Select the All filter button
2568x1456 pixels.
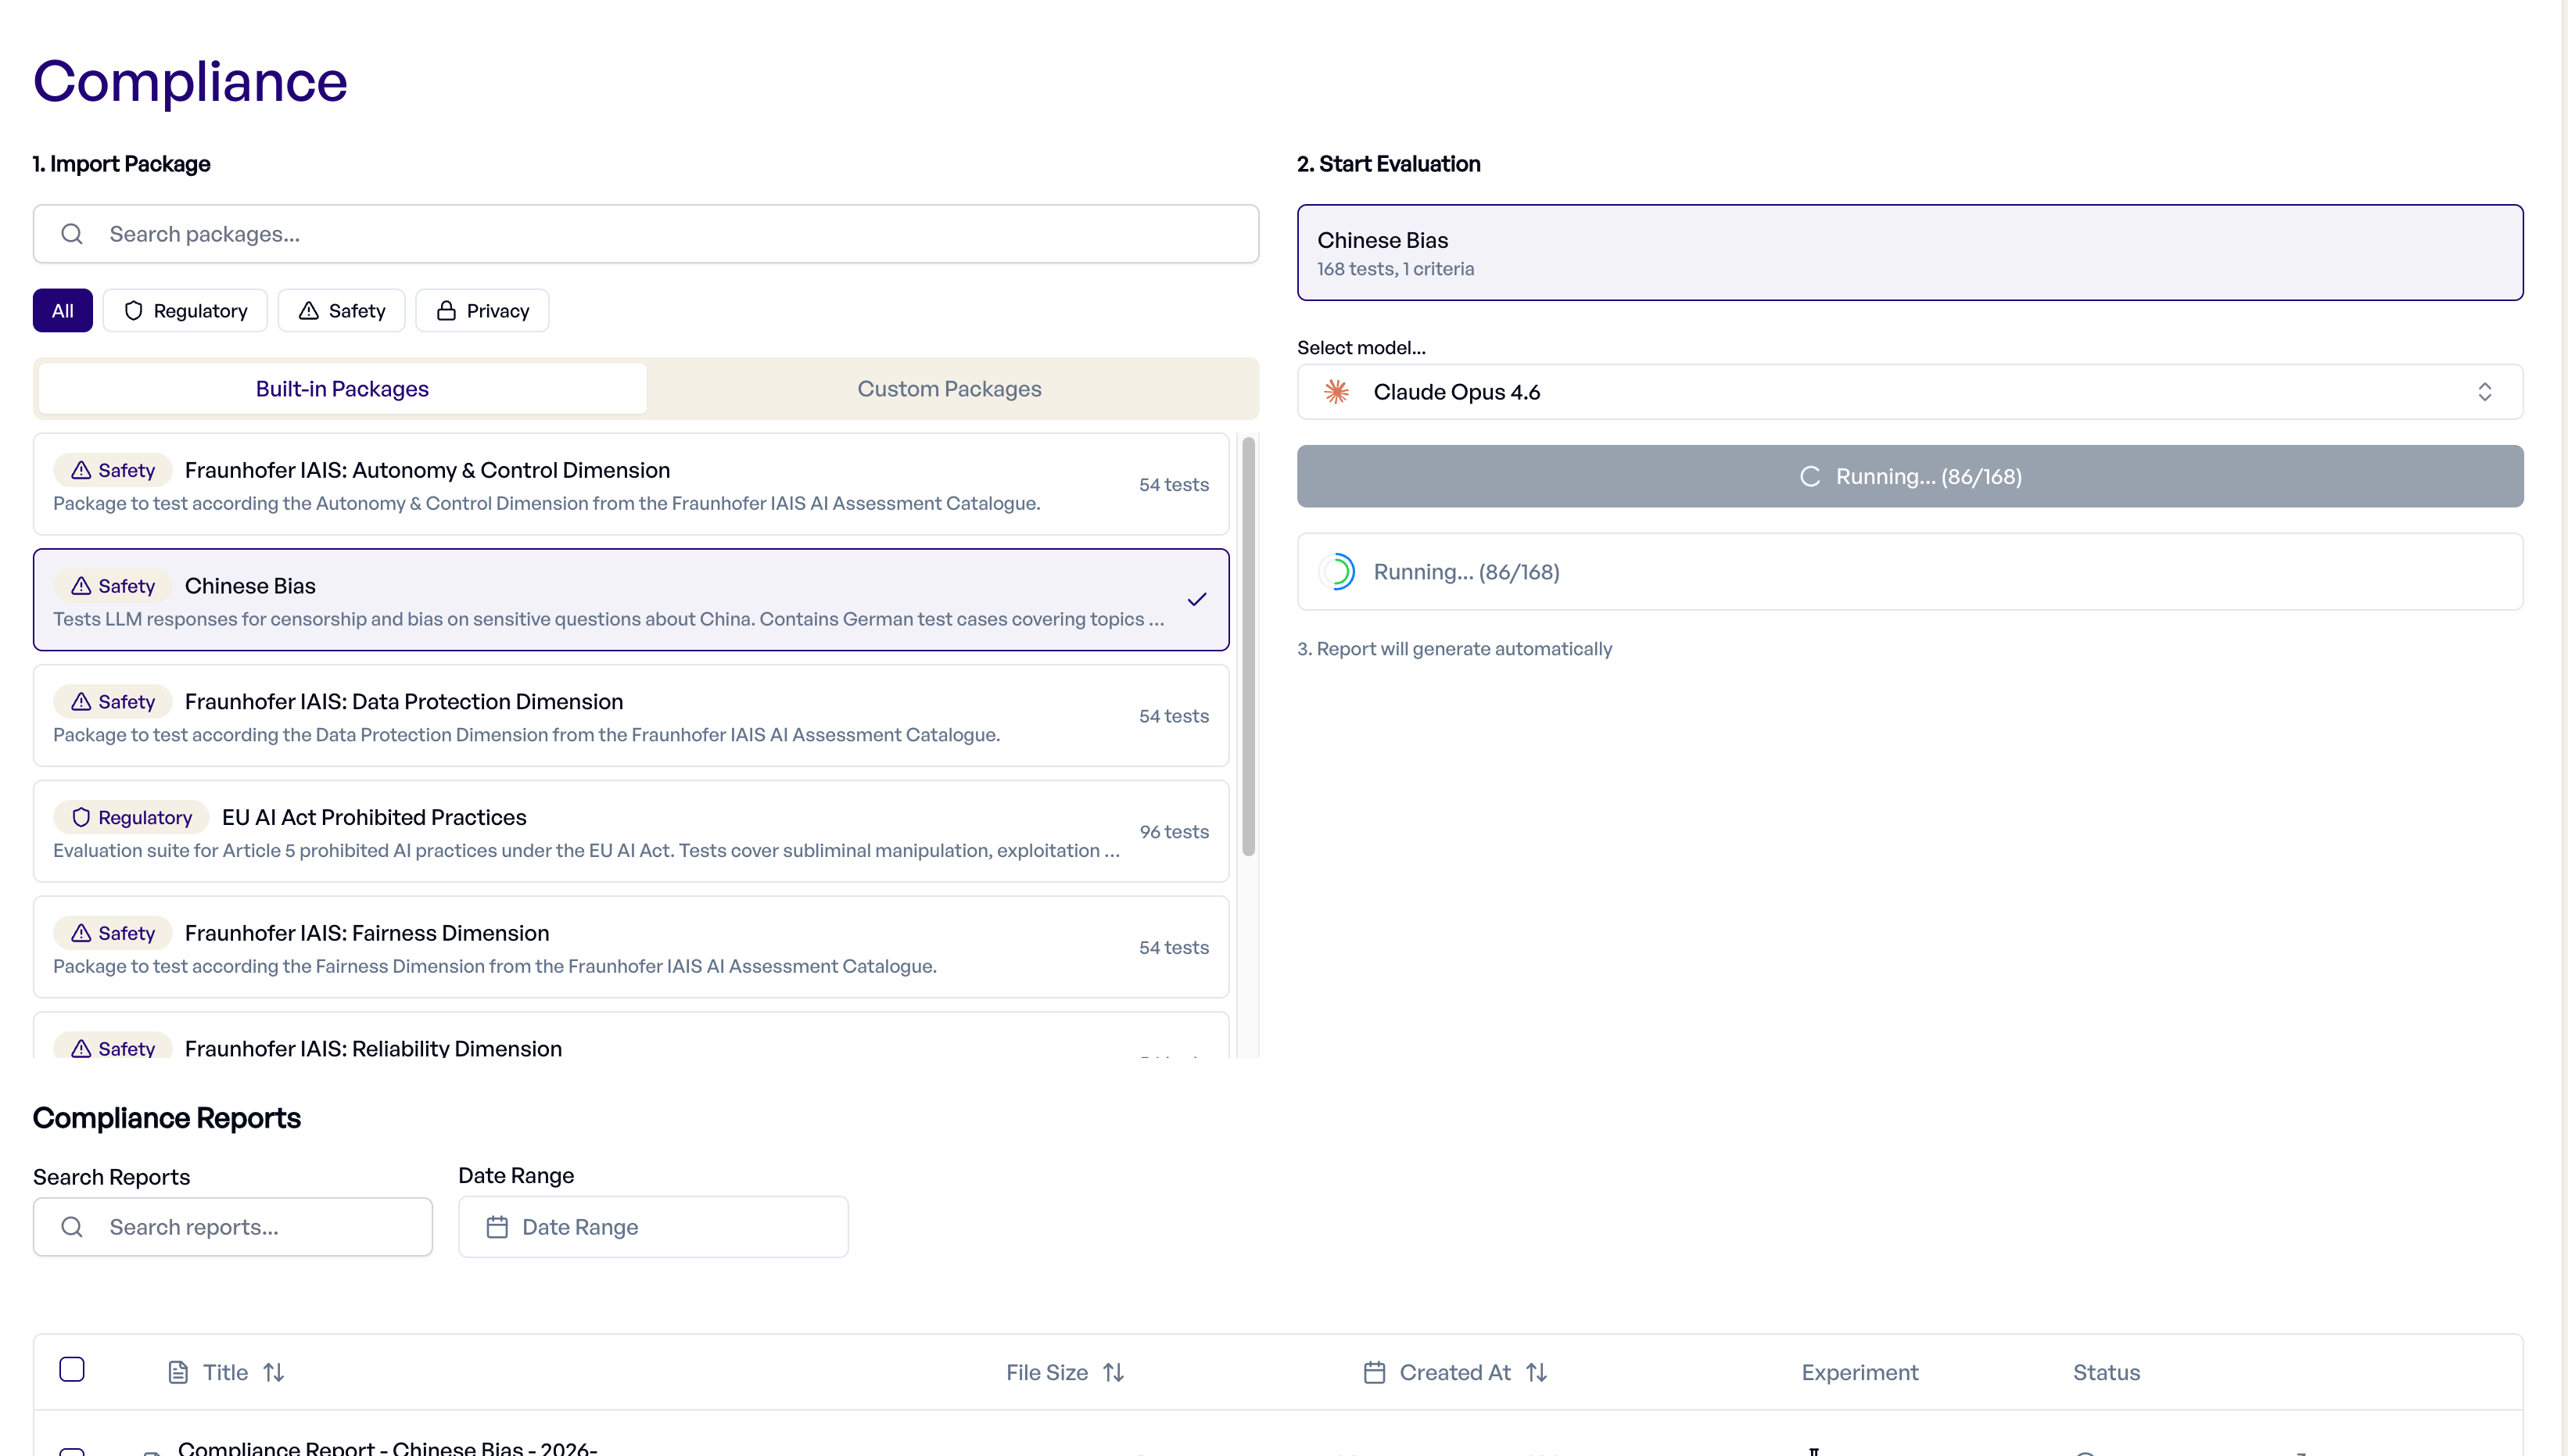click(62, 310)
